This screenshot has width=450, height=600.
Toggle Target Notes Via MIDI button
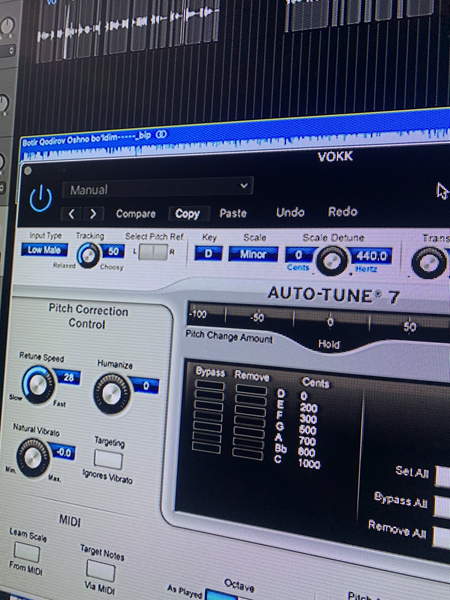click(x=100, y=571)
